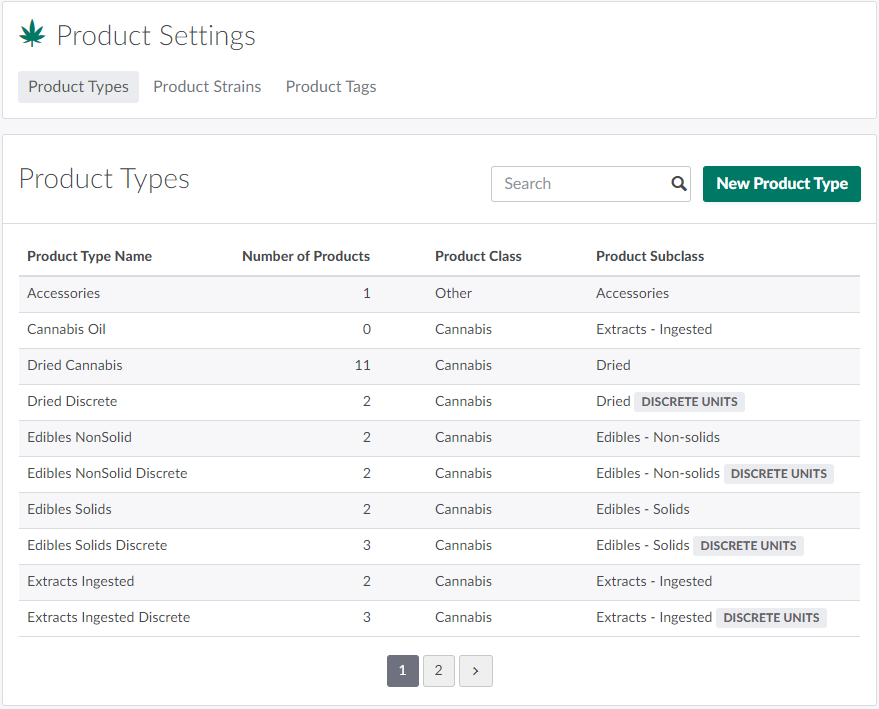This screenshot has width=879, height=709.
Task: Select the Cannabis Oil row
Action: [66, 329]
